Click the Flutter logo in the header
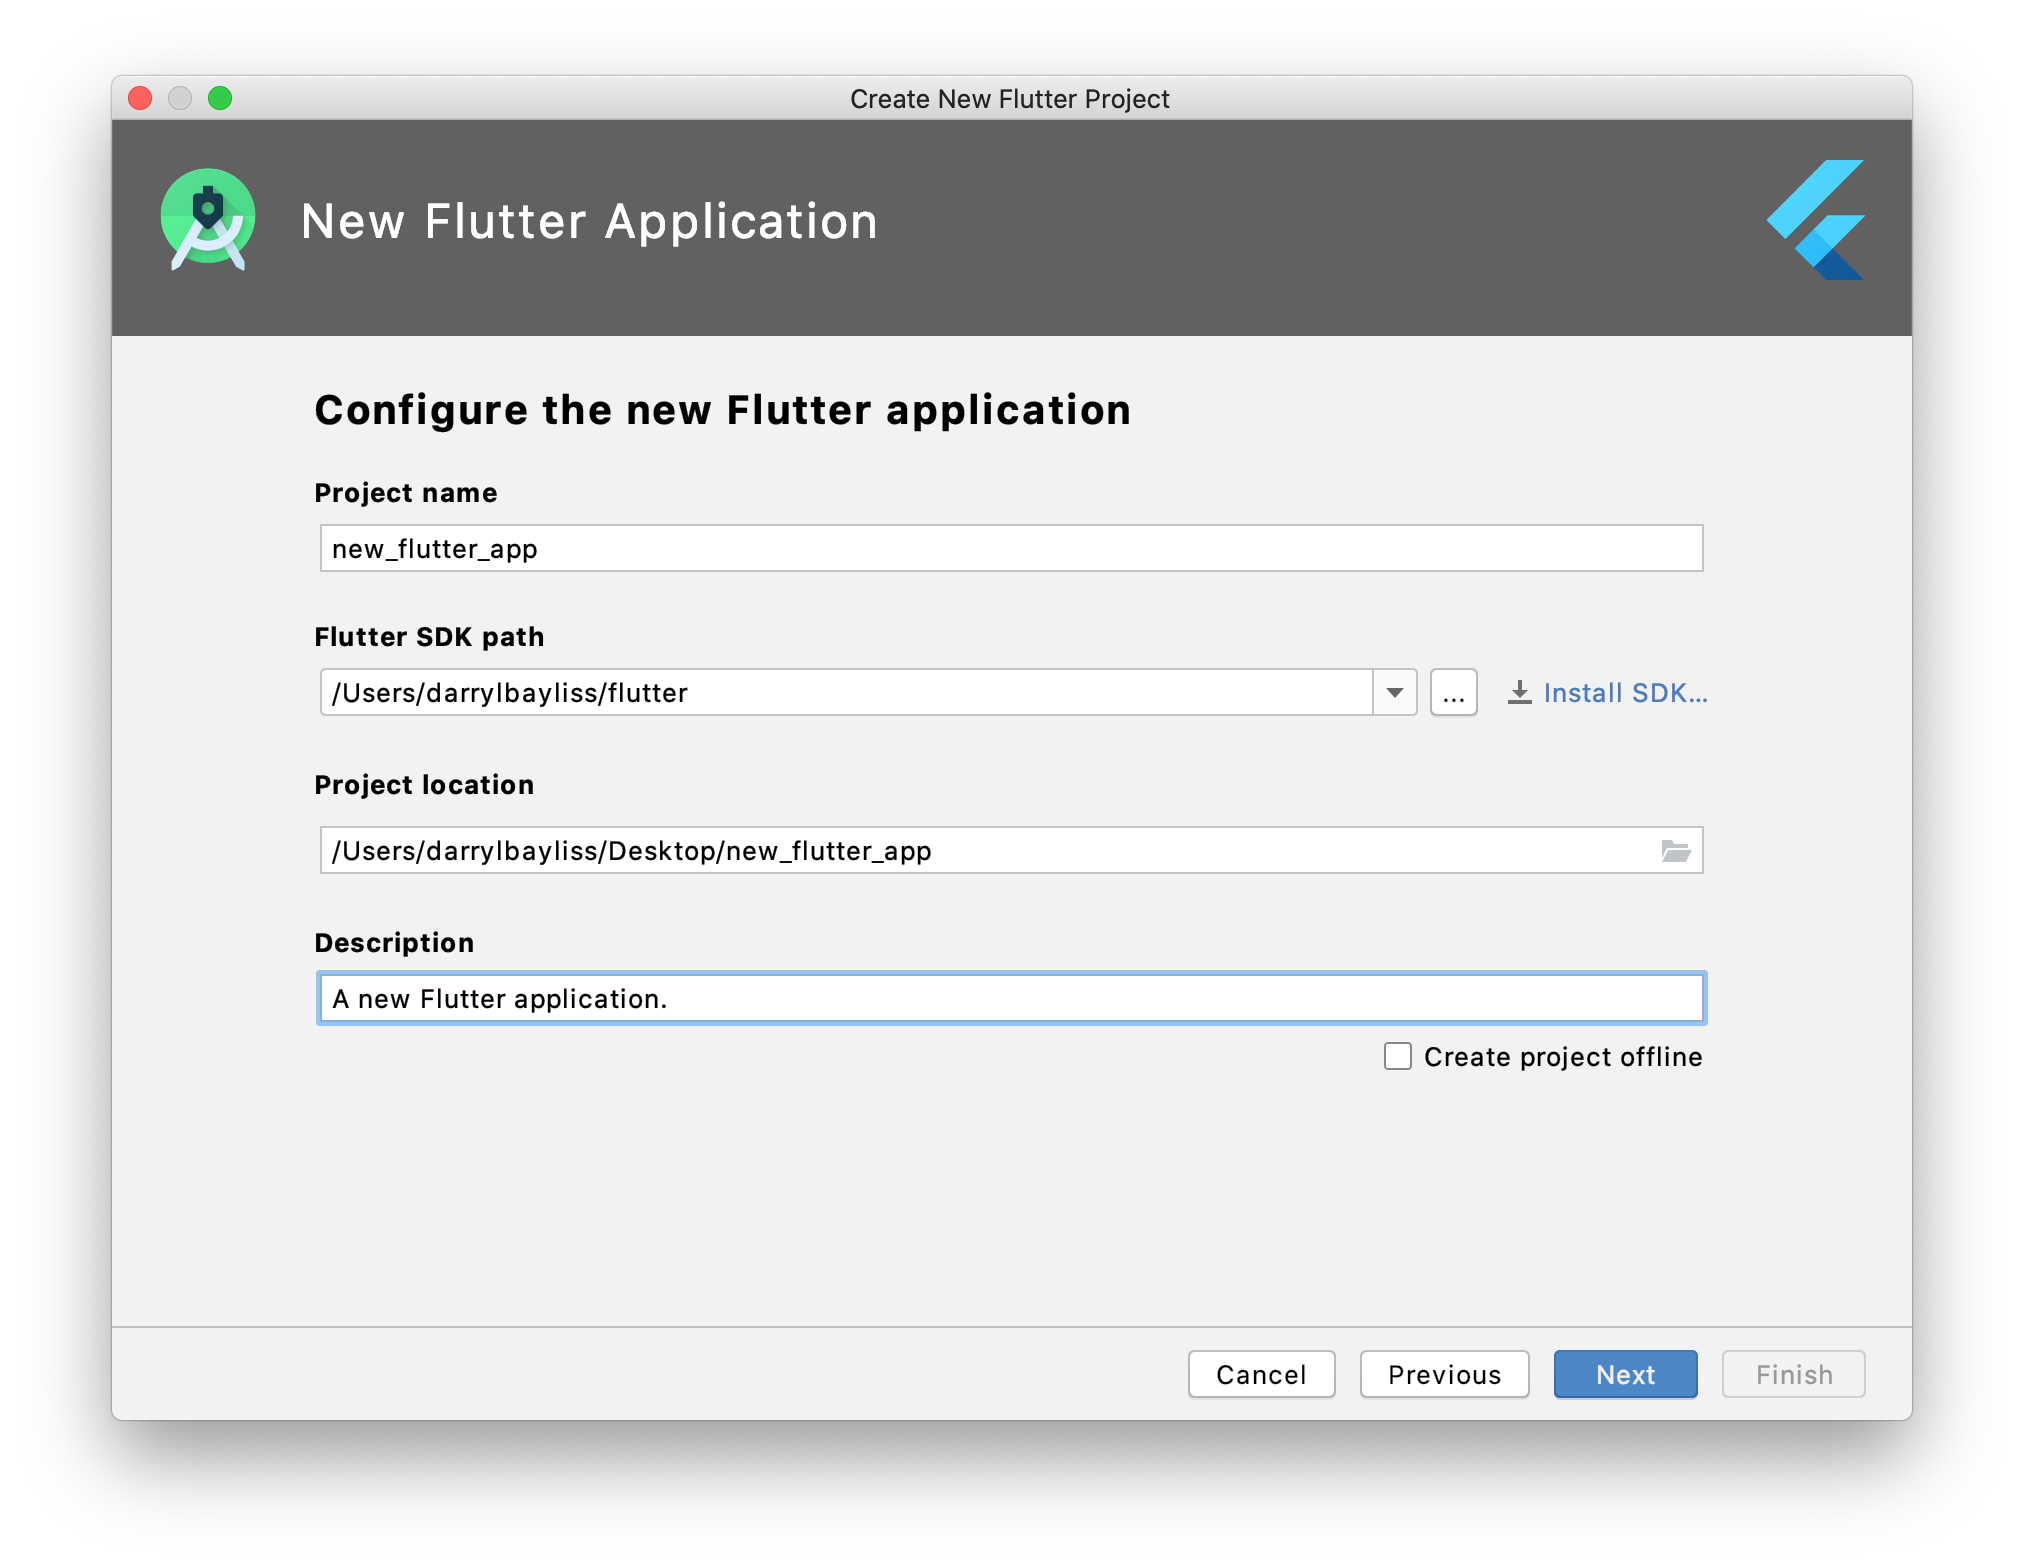Image resolution: width=2024 pixels, height=1568 pixels. [1816, 220]
